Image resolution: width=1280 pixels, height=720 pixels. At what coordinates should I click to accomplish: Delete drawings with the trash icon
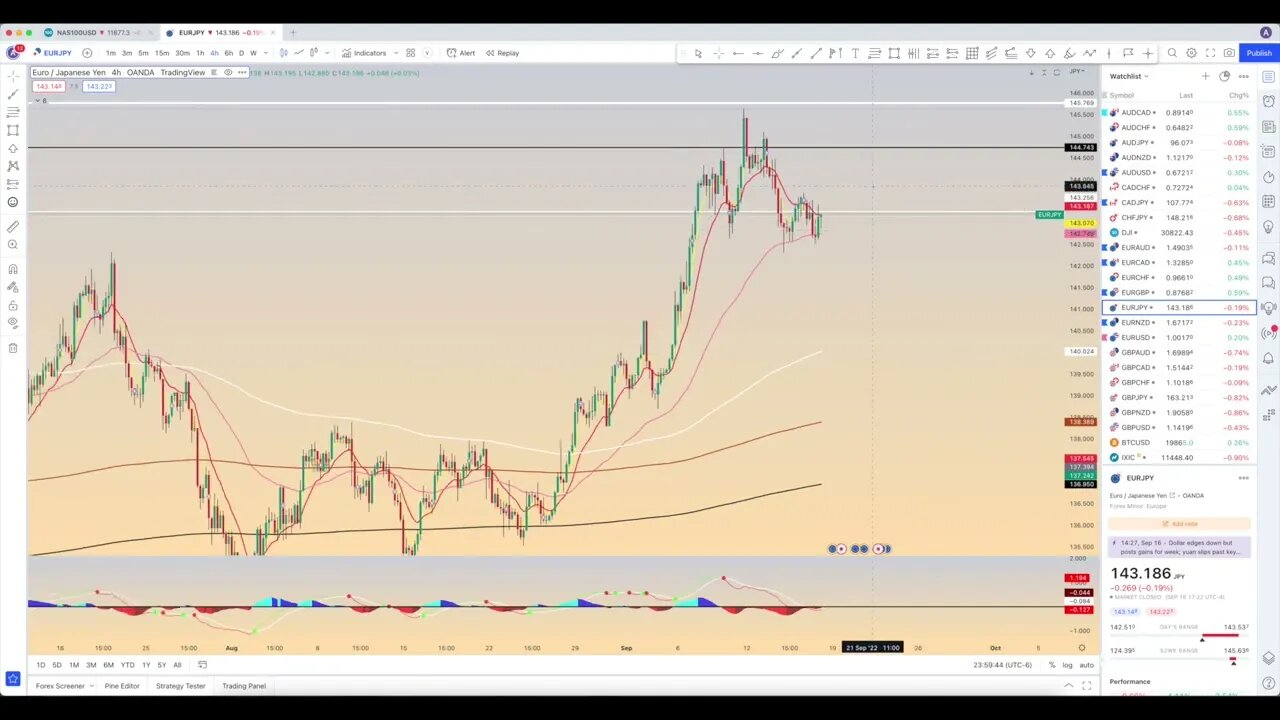13,348
